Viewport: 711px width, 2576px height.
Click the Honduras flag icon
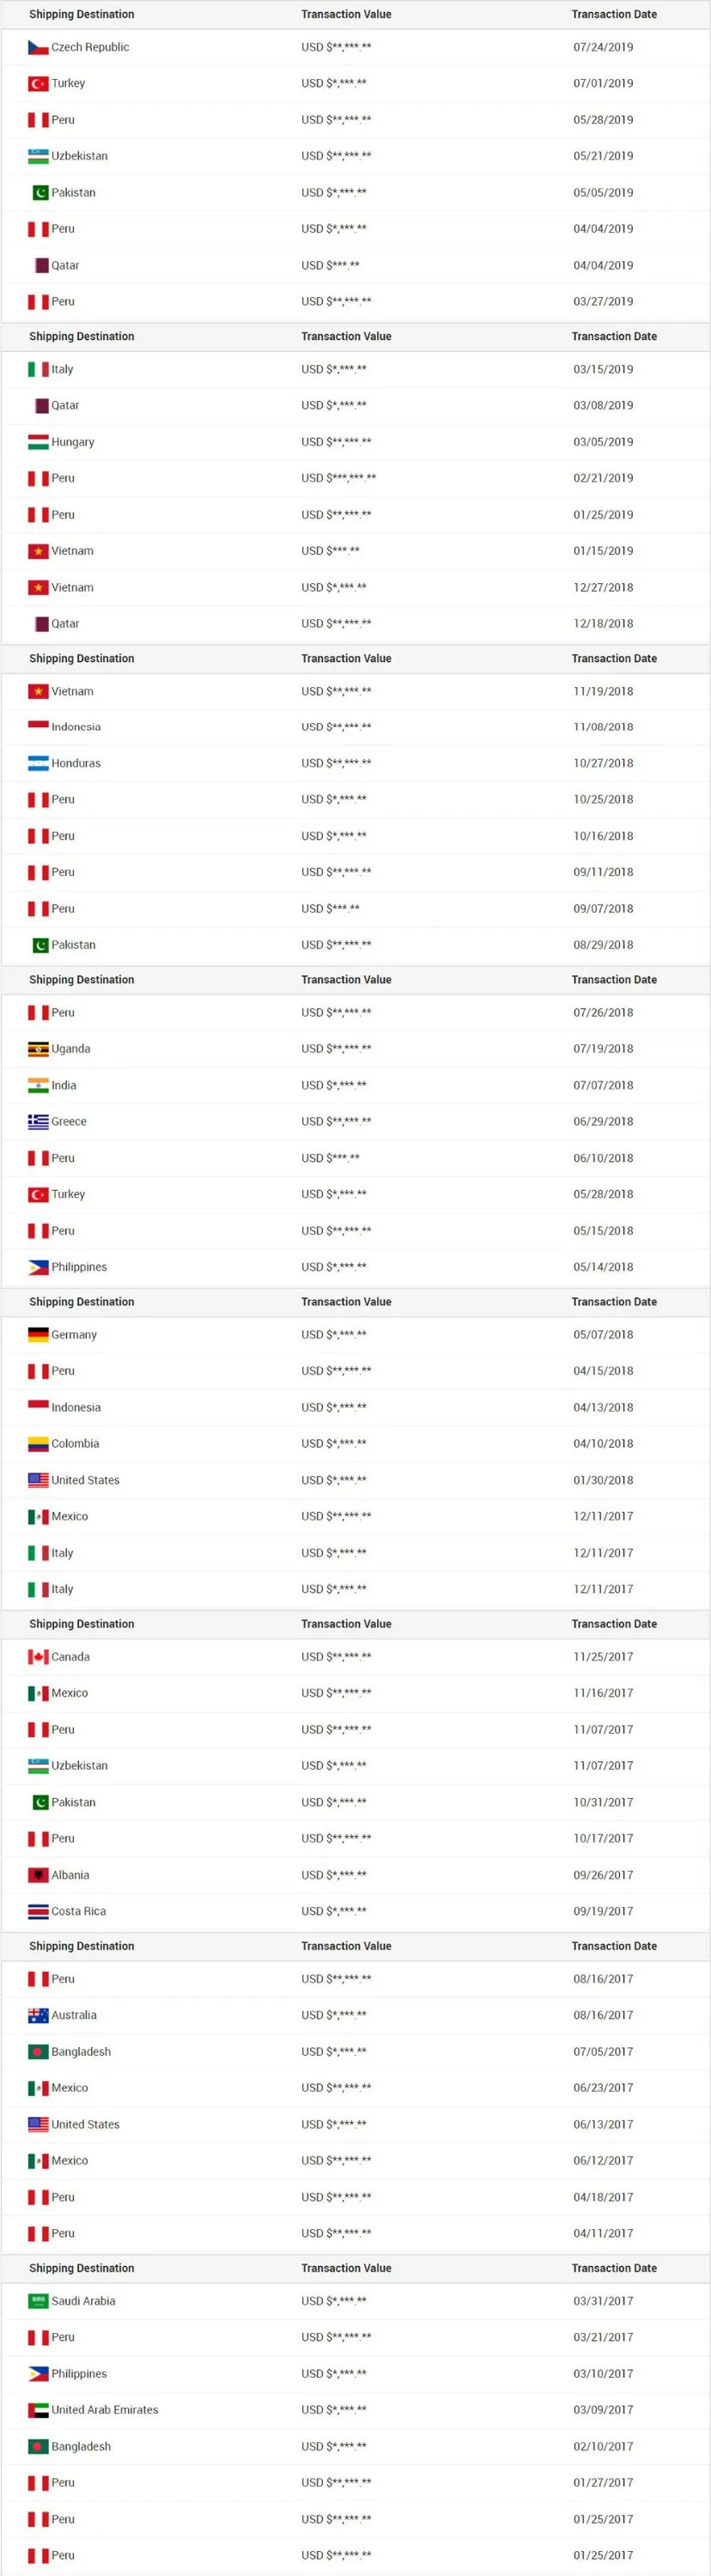[x=38, y=763]
